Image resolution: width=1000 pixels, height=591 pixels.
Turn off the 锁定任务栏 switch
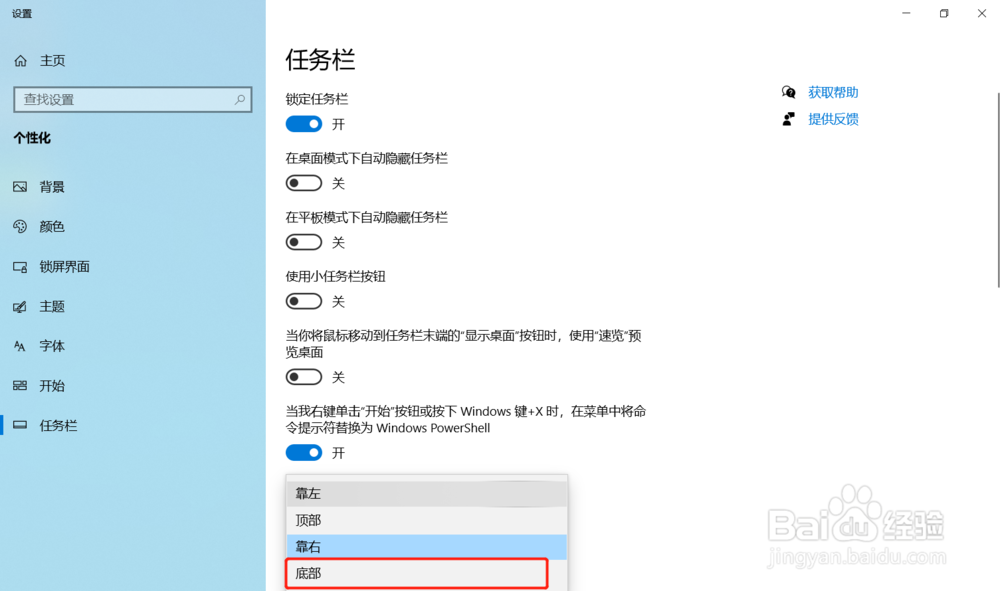(x=304, y=124)
